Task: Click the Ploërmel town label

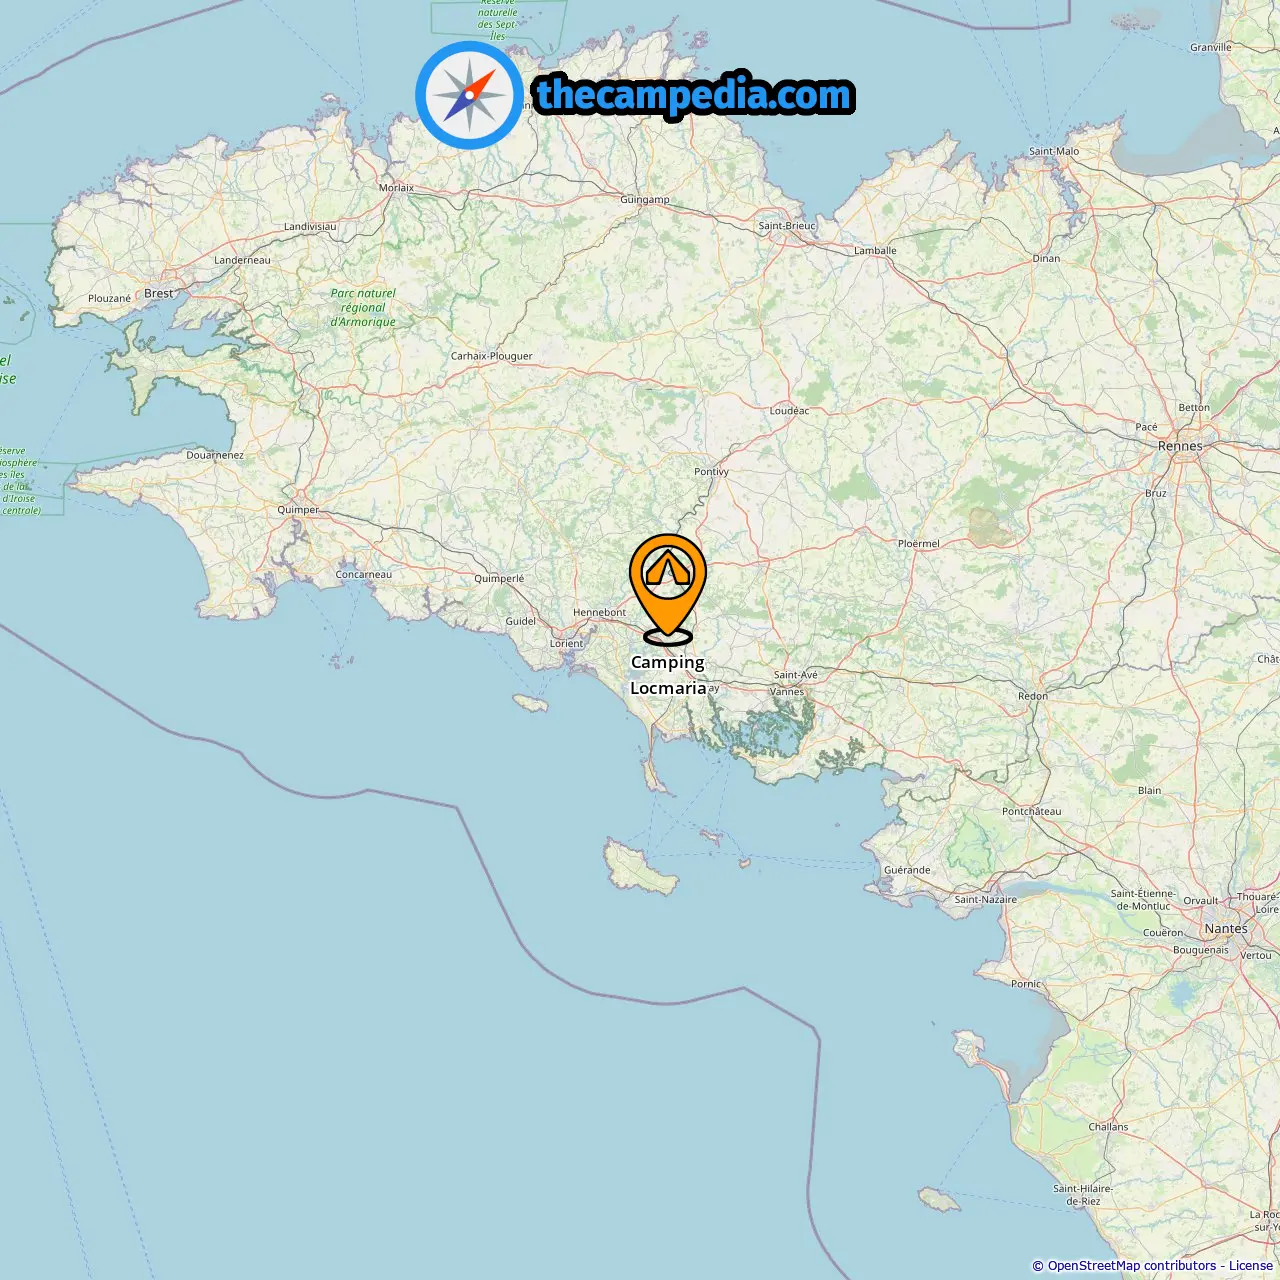Action: [918, 543]
